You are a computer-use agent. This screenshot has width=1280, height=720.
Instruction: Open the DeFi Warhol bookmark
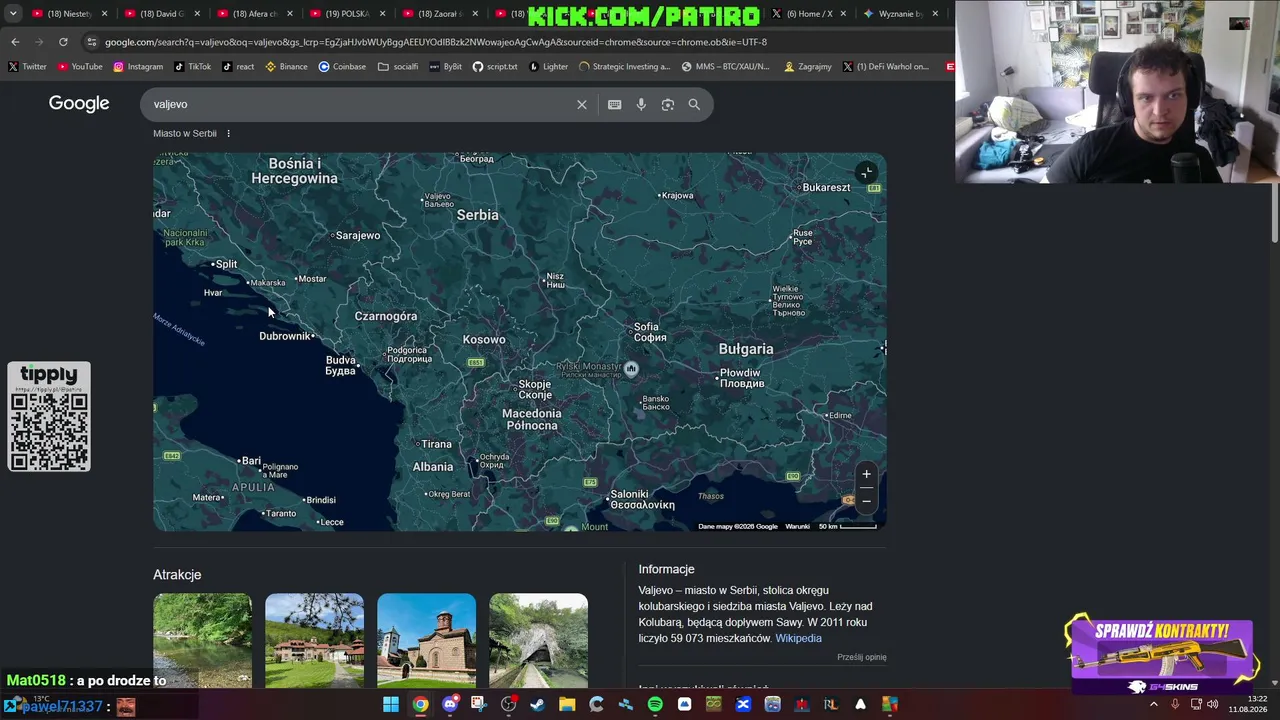coord(886,67)
